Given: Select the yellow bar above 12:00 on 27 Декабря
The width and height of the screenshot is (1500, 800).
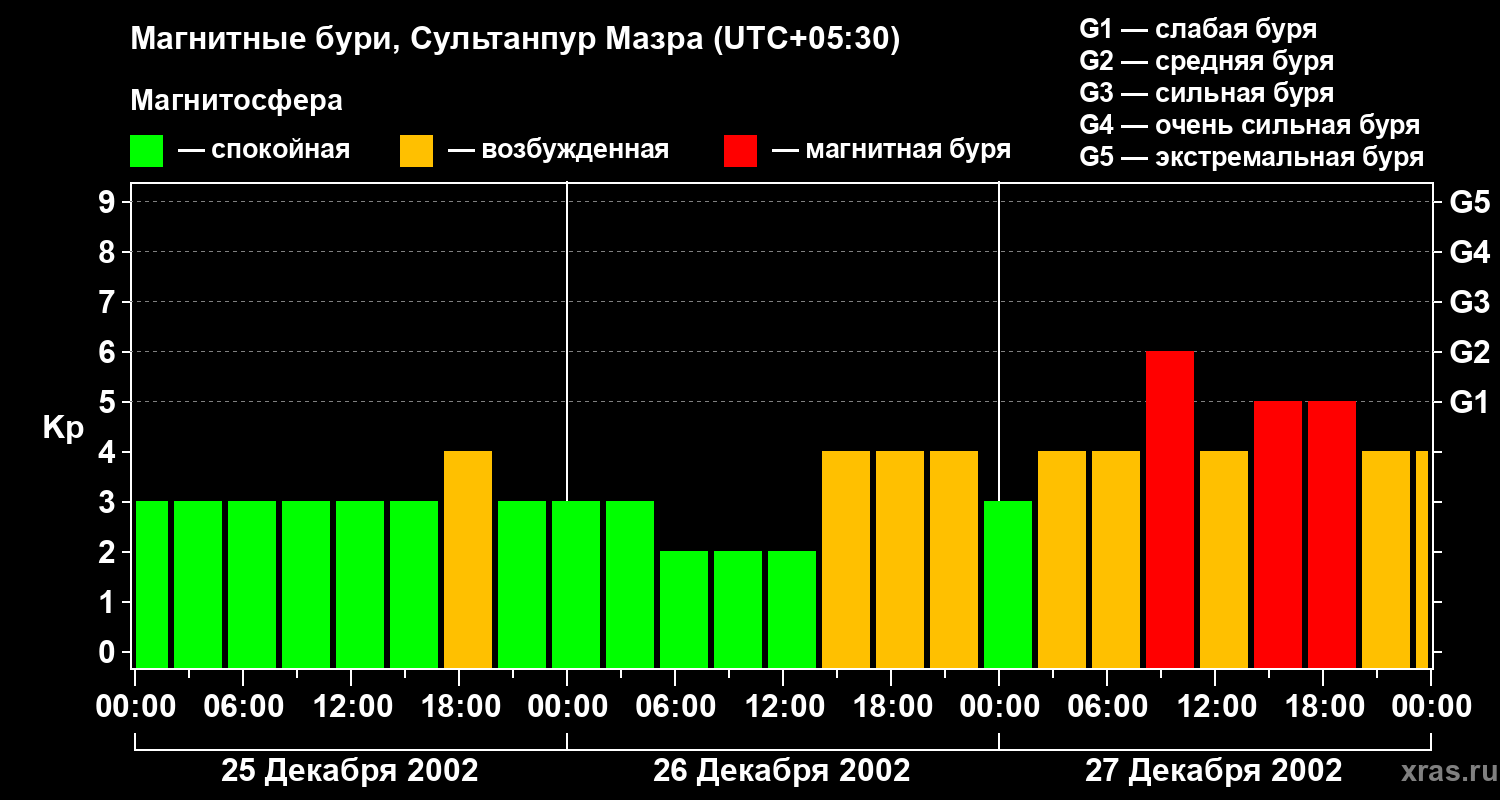Looking at the screenshot, I should pos(1224,560).
